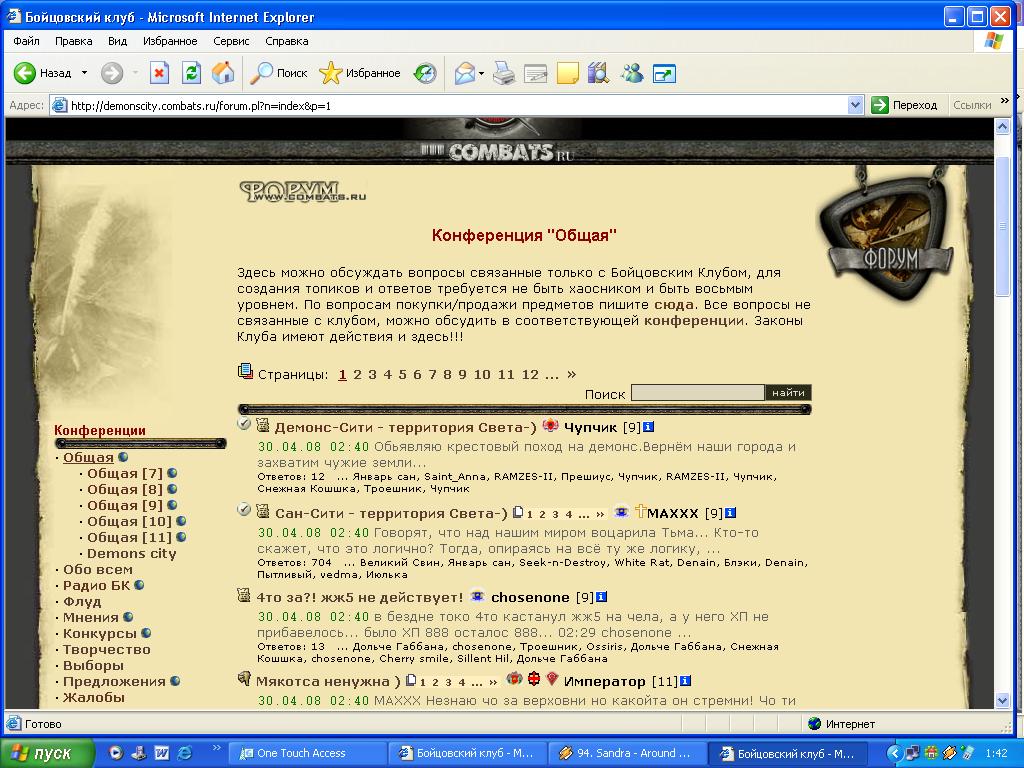Open info icon next to chosenone [9]
The width and height of the screenshot is (1024, 768).
[x=601, y=597]
